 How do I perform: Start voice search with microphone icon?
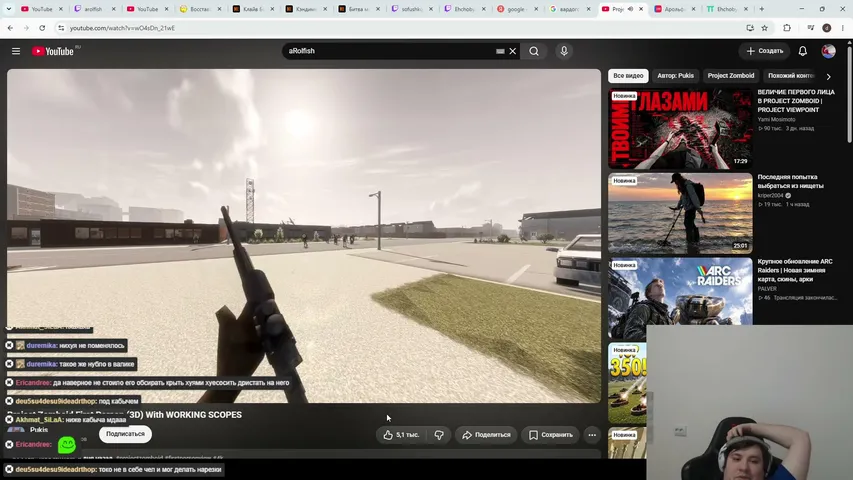(x=564, y=51)
